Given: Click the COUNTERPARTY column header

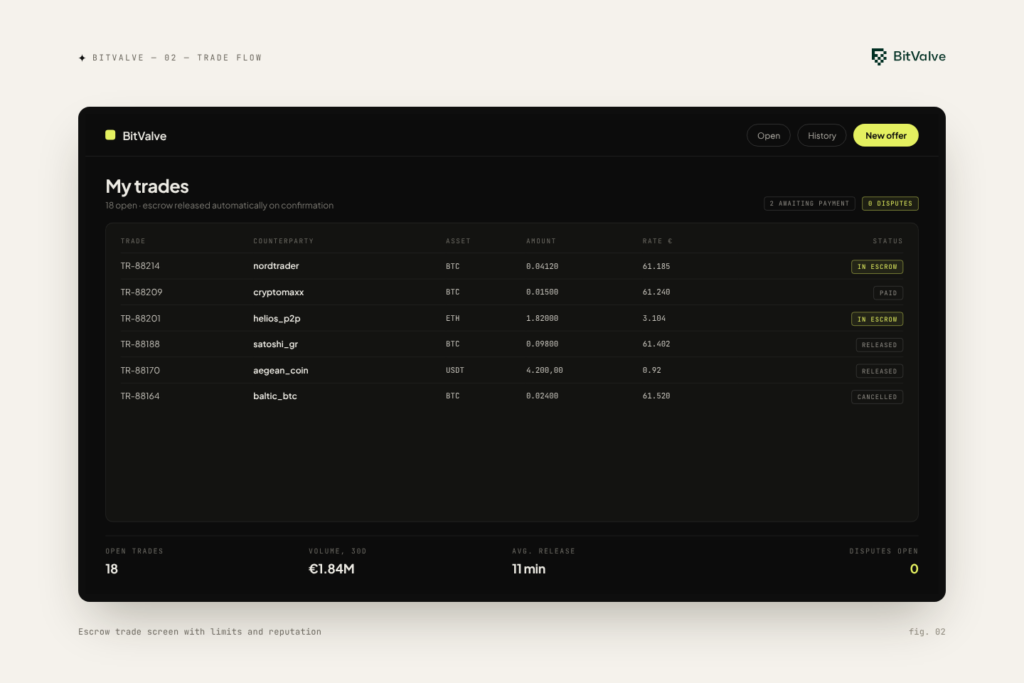Looking at the screenshot, I should 283,241.
